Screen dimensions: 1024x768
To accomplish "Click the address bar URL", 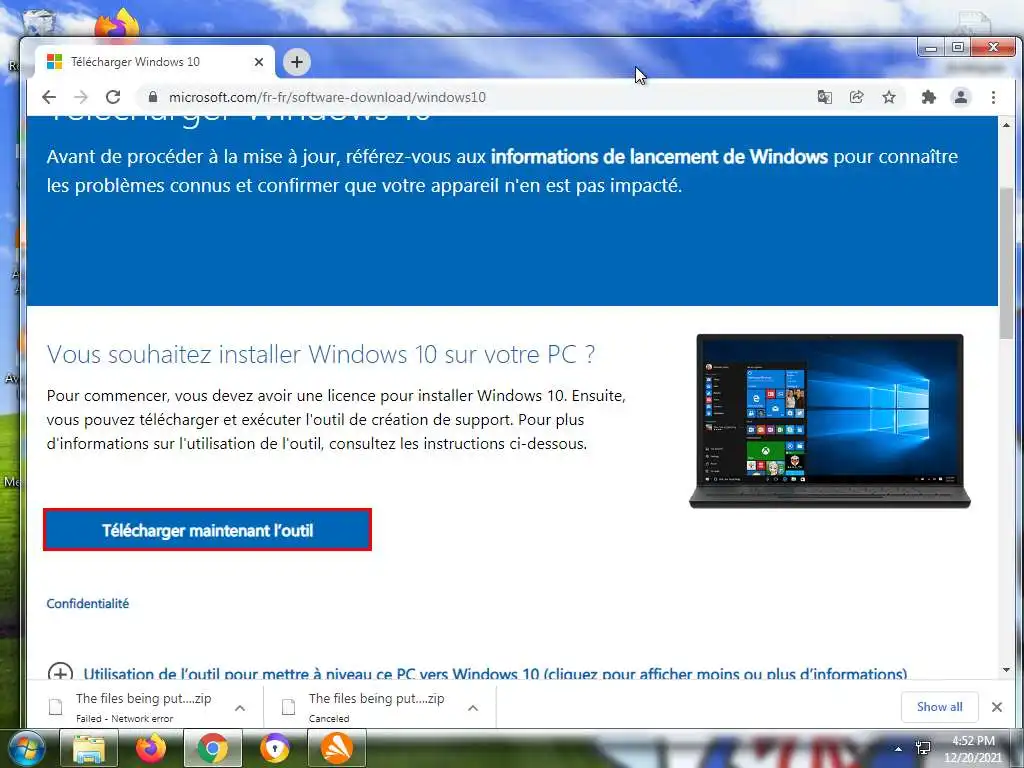I will tap(327, 97).
